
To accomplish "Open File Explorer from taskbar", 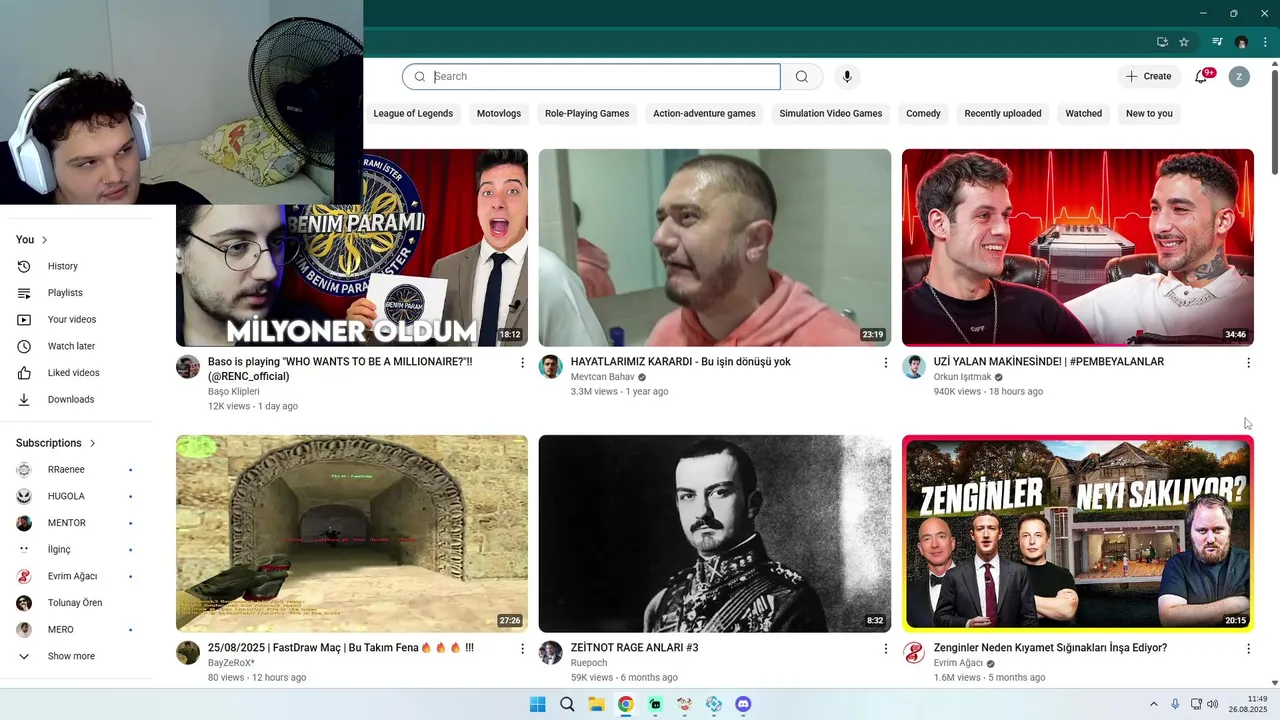I will (x=596, y=704).
